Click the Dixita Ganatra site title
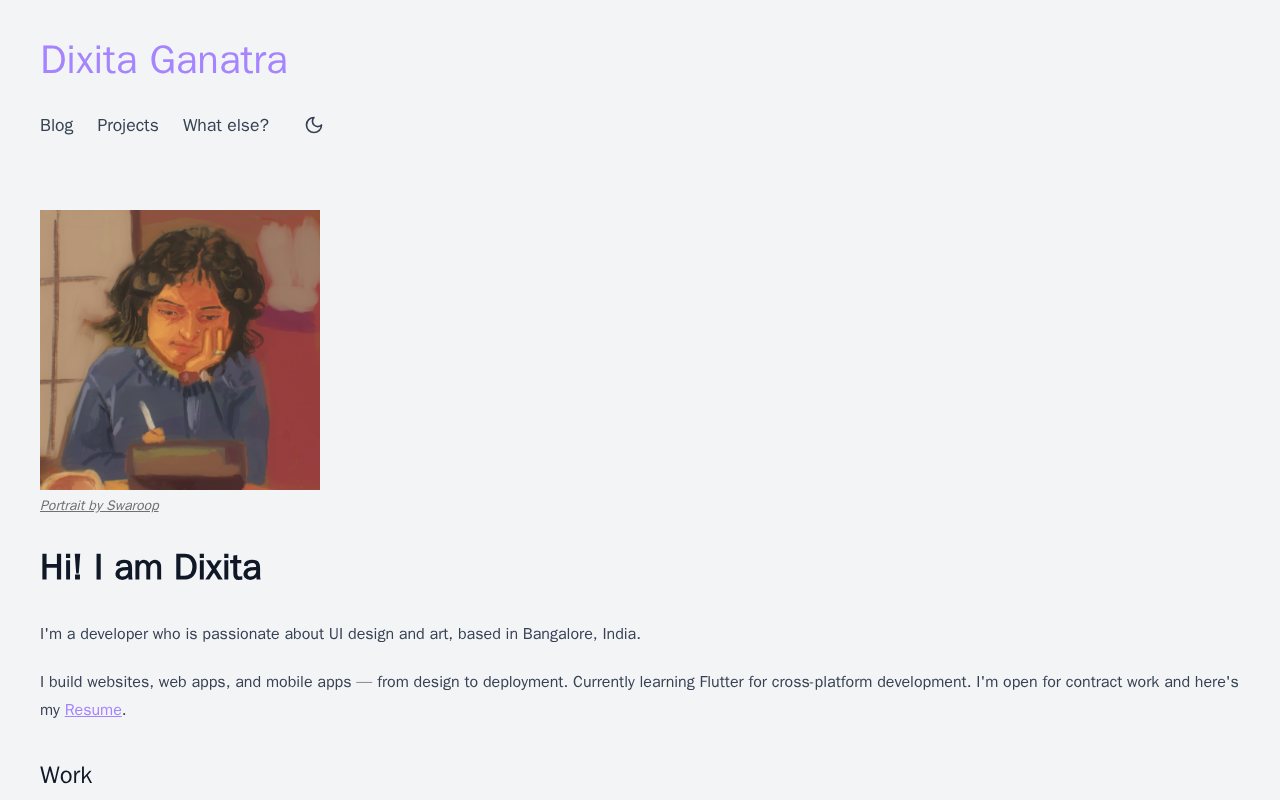Viewport: 1280px width, 800px height. tap(164, 60)
